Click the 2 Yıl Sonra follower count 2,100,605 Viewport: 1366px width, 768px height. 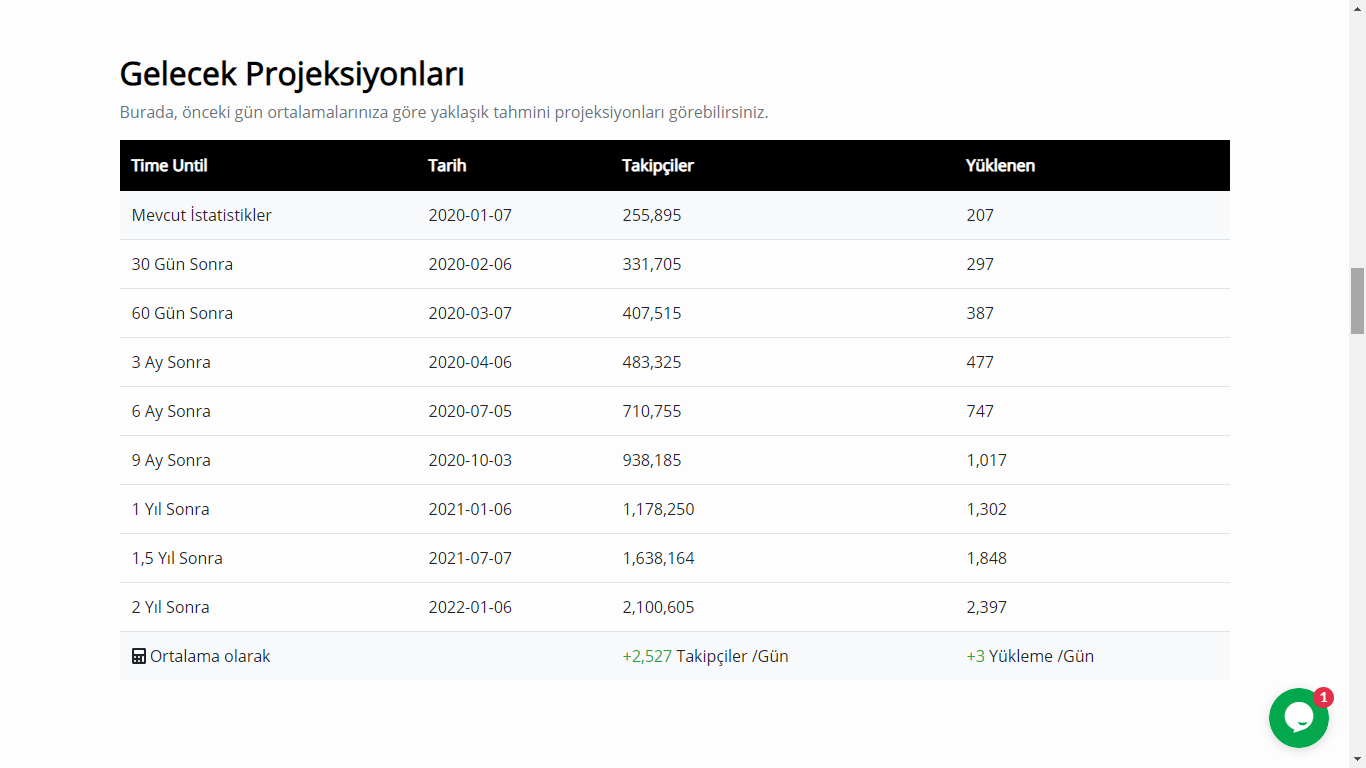[658, 607]
